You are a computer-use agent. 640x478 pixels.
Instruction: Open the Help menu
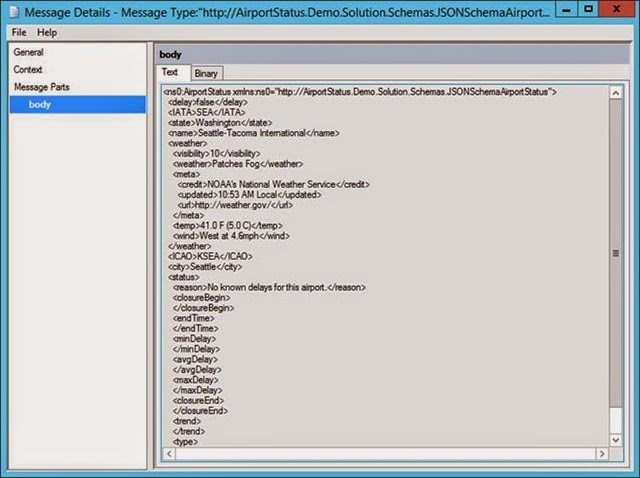click(x=47, y=32)
